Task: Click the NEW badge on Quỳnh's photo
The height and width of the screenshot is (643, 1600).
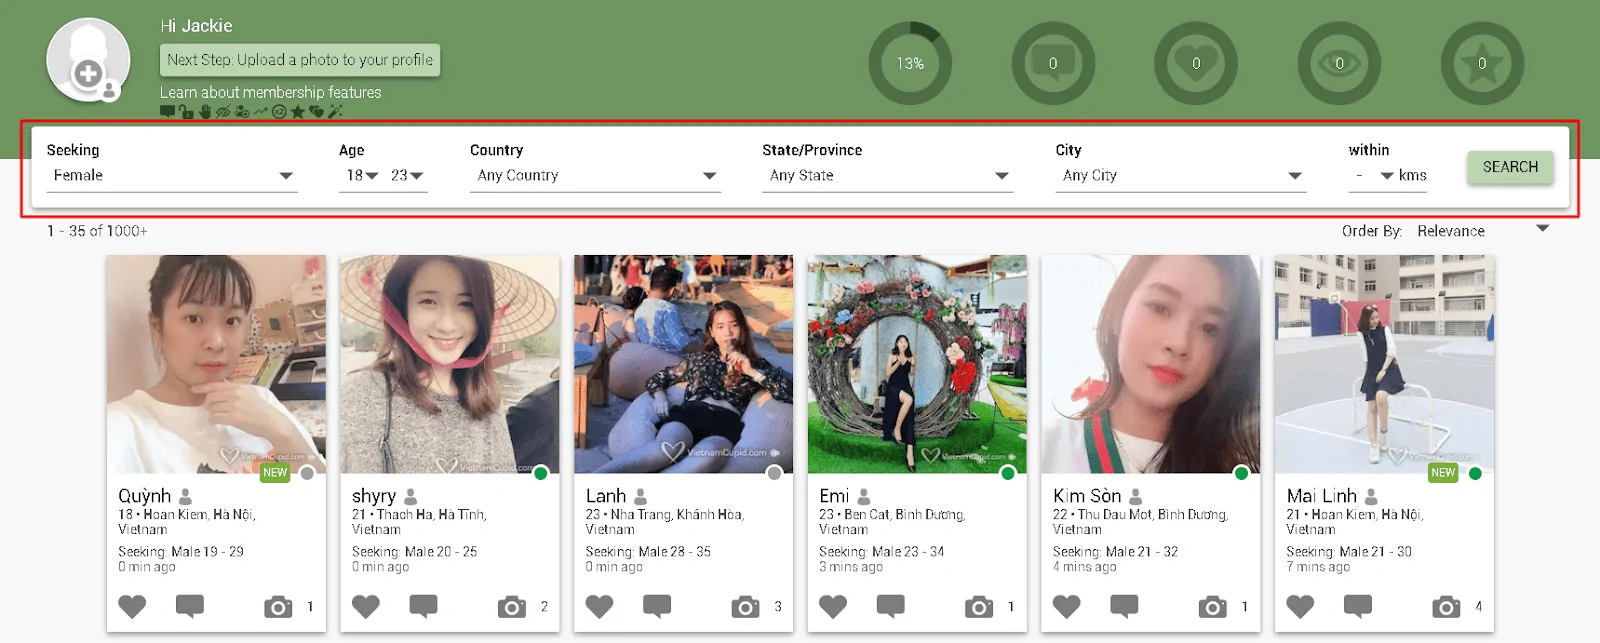Action: click(x=275, y=473)
